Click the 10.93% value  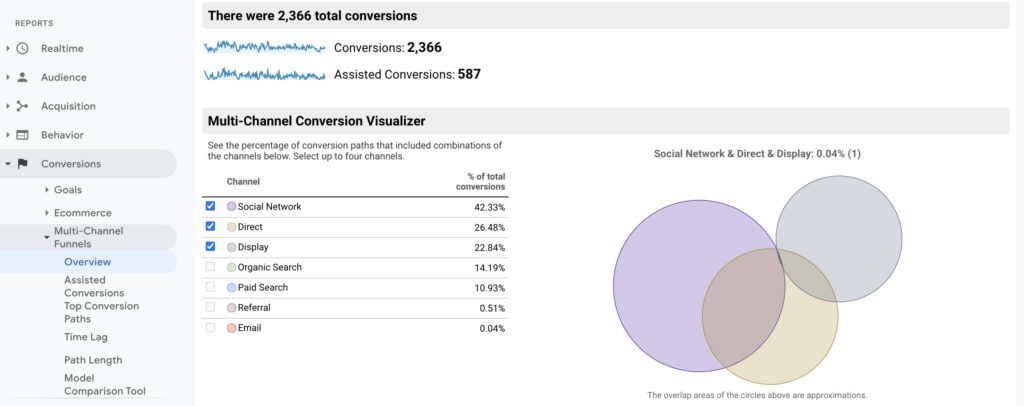489,288
